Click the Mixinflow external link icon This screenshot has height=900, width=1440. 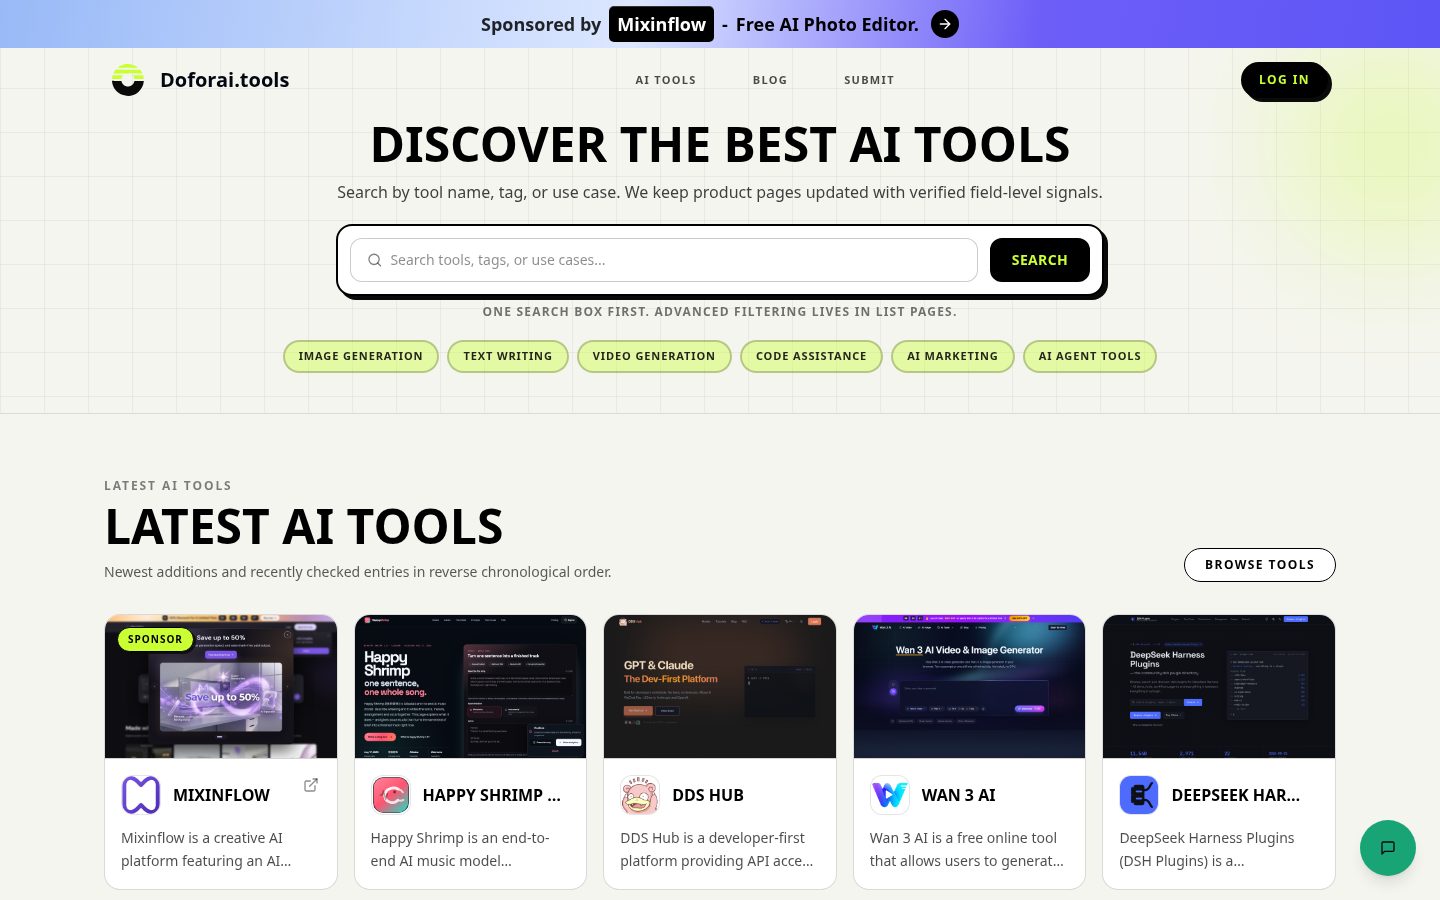[311, 785]
